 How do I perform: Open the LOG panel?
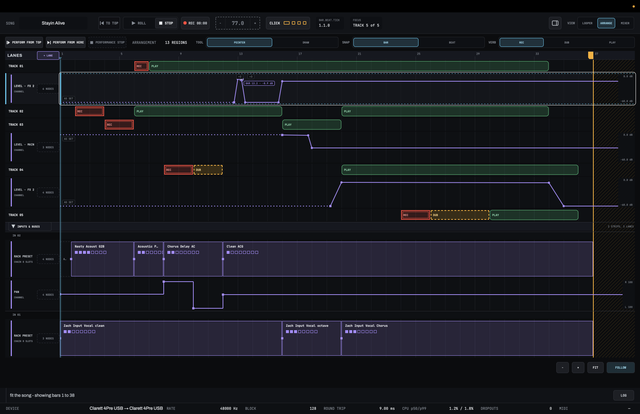623,395
